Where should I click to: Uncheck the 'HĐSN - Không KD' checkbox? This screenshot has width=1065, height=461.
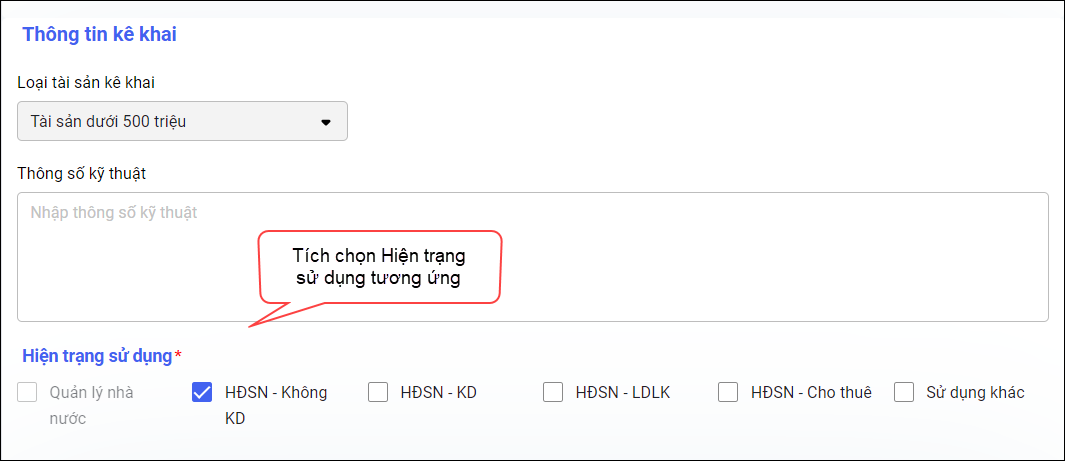tap(202, 392)
